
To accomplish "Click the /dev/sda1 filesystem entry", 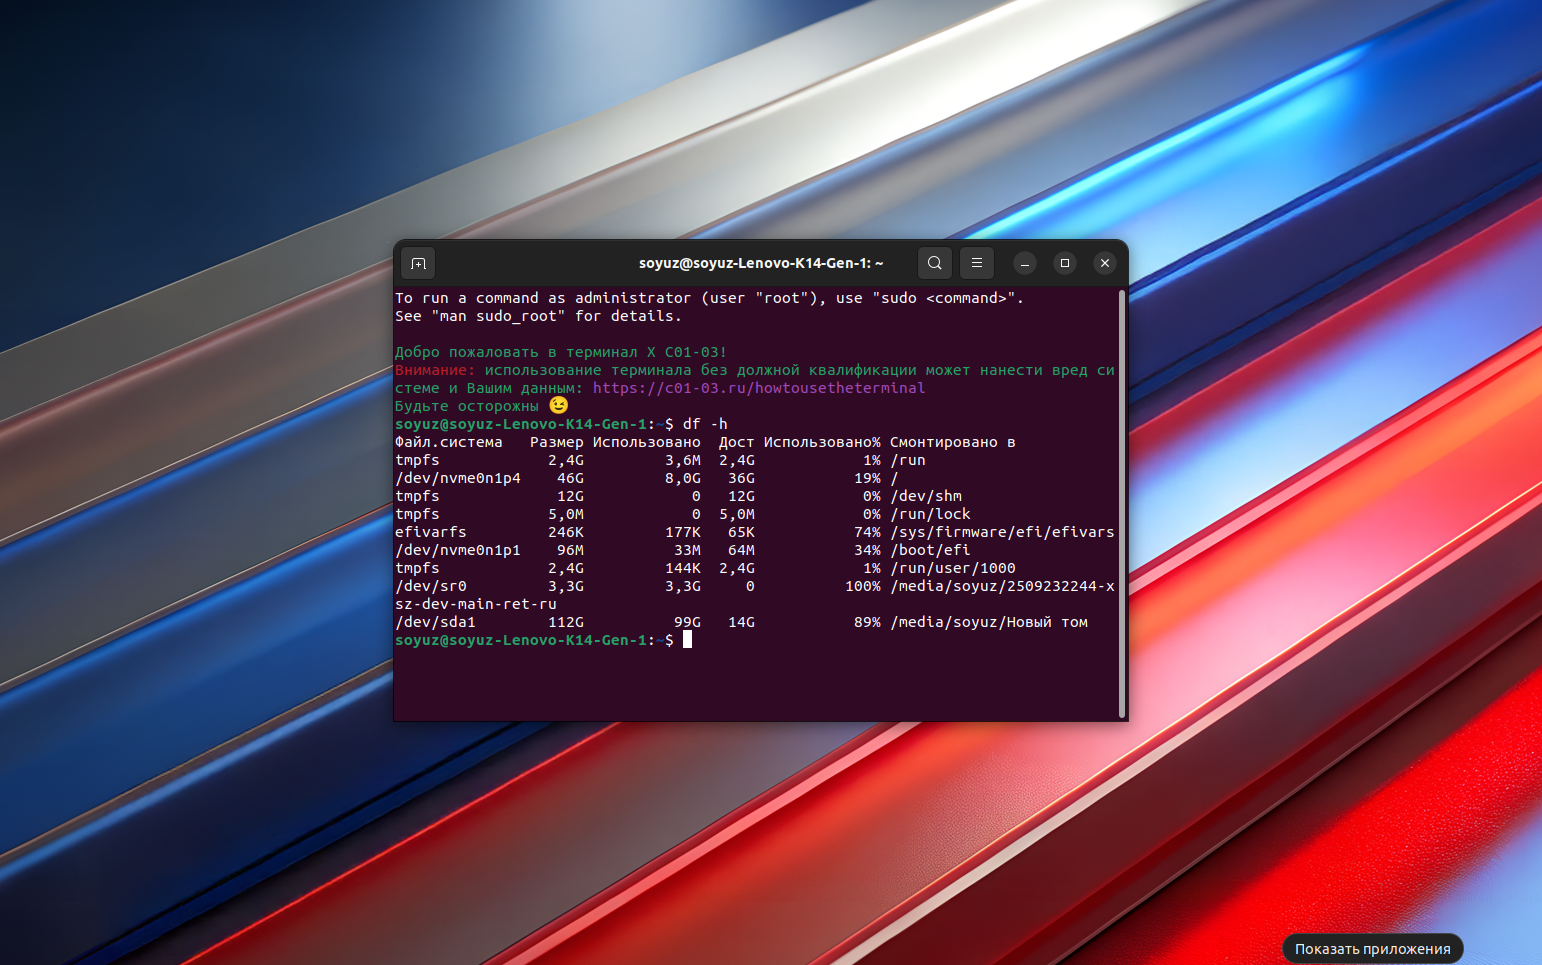I will 435,622.
